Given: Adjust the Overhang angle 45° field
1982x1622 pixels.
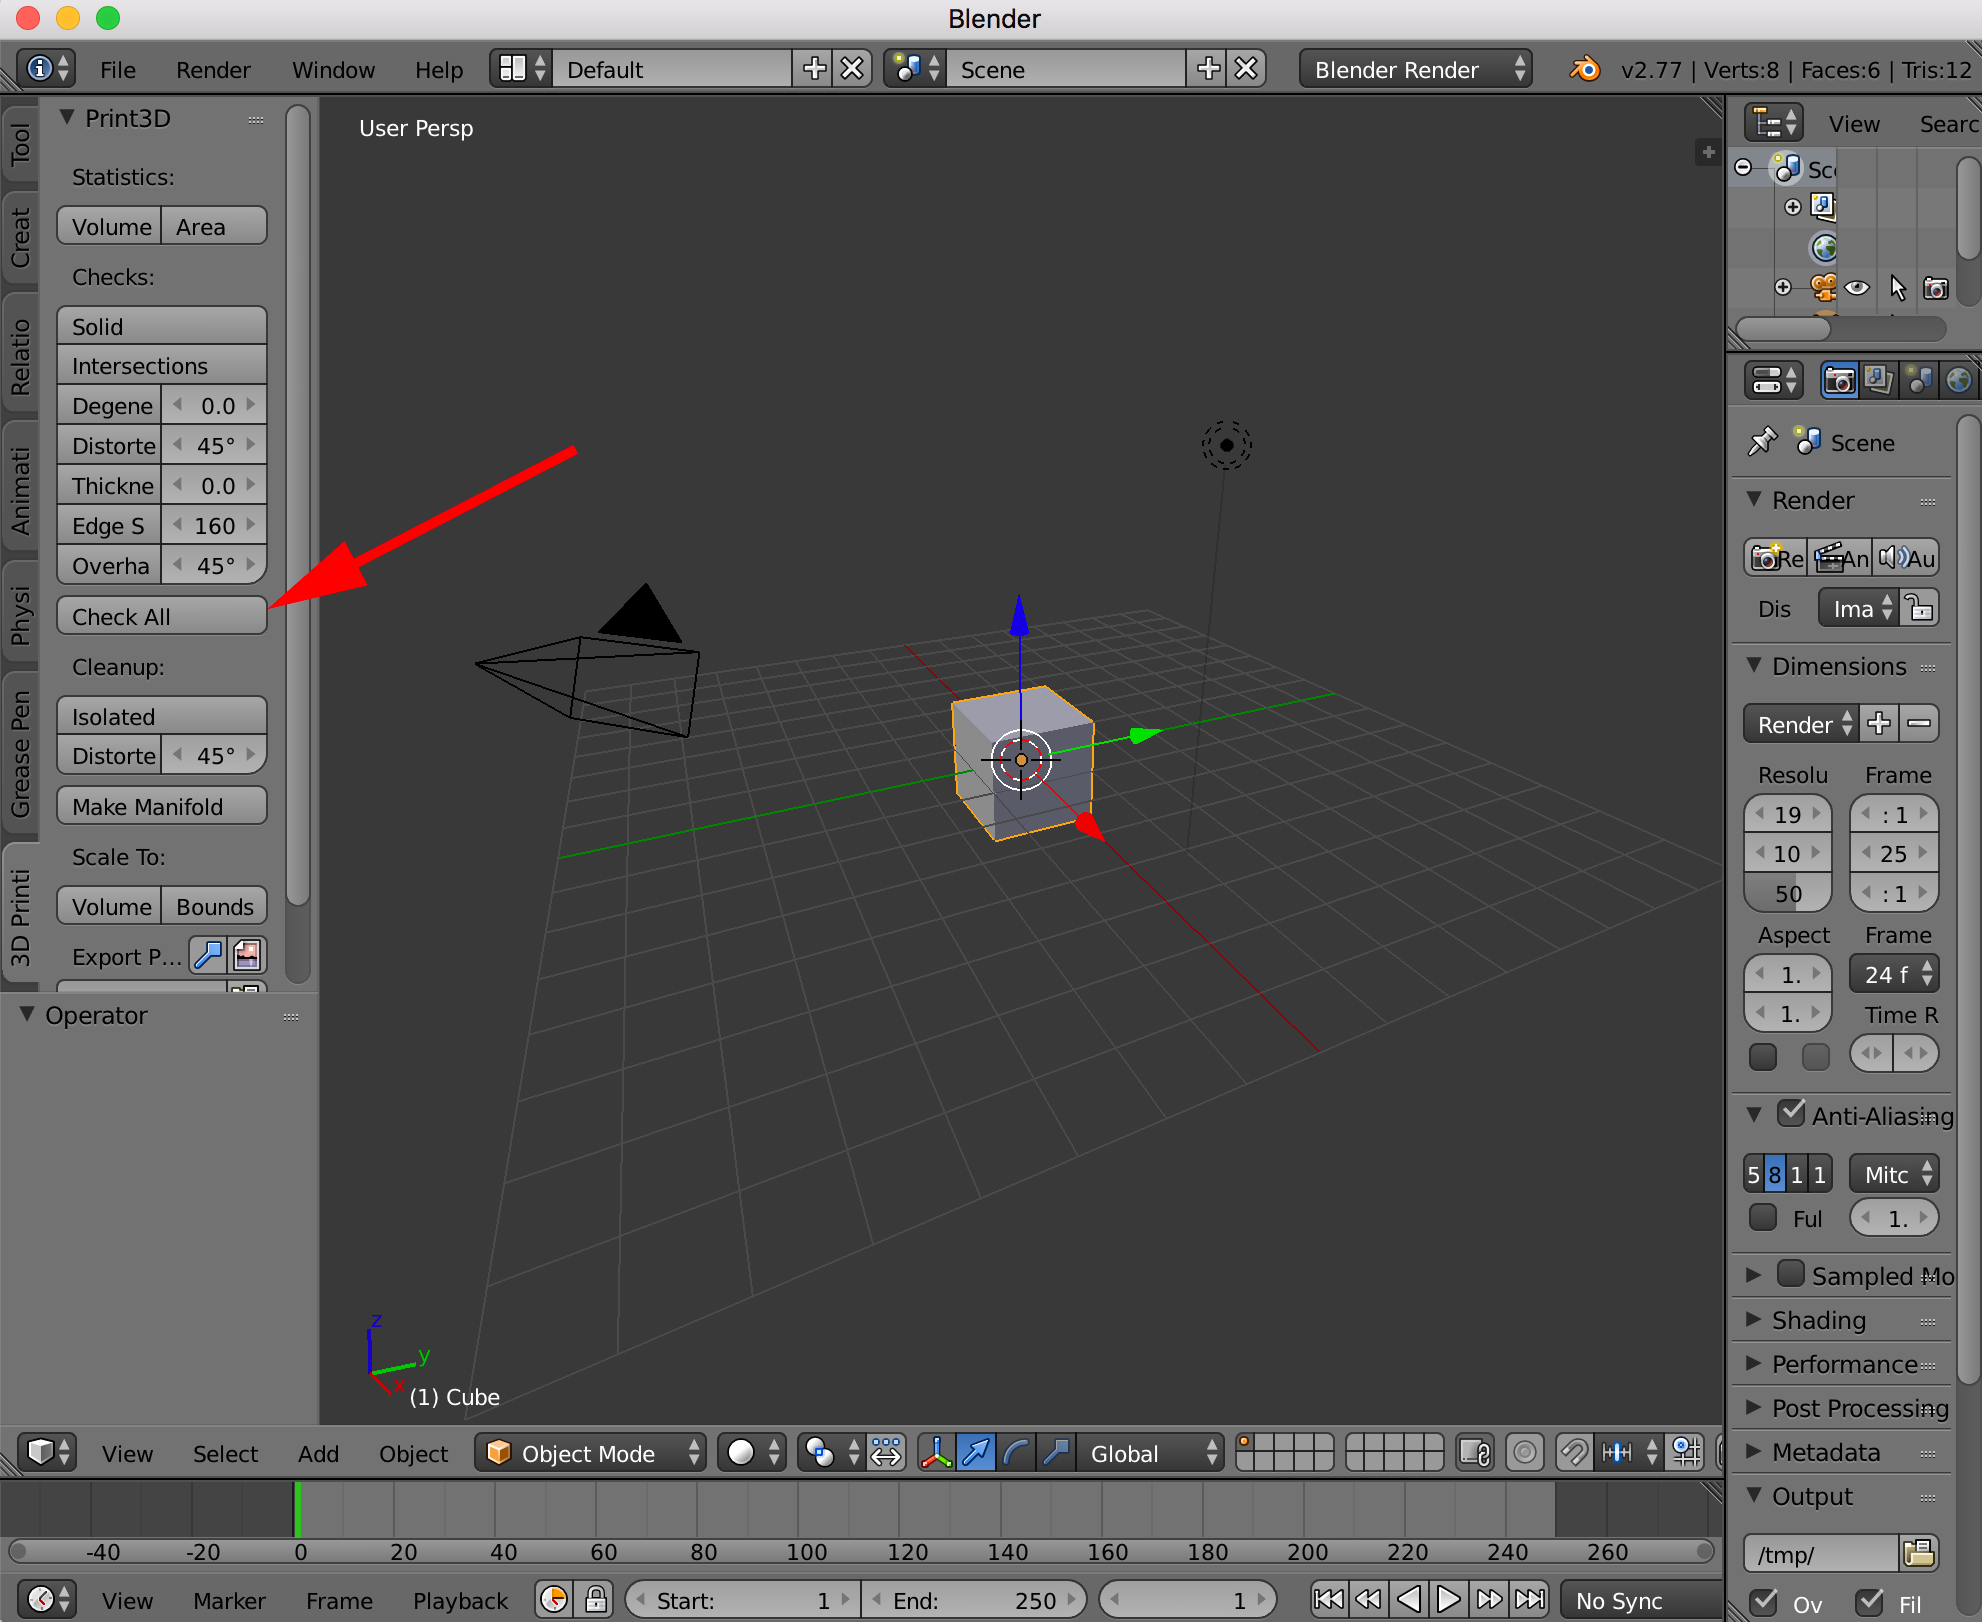Looking at the screenshot, I should [214, 566].
